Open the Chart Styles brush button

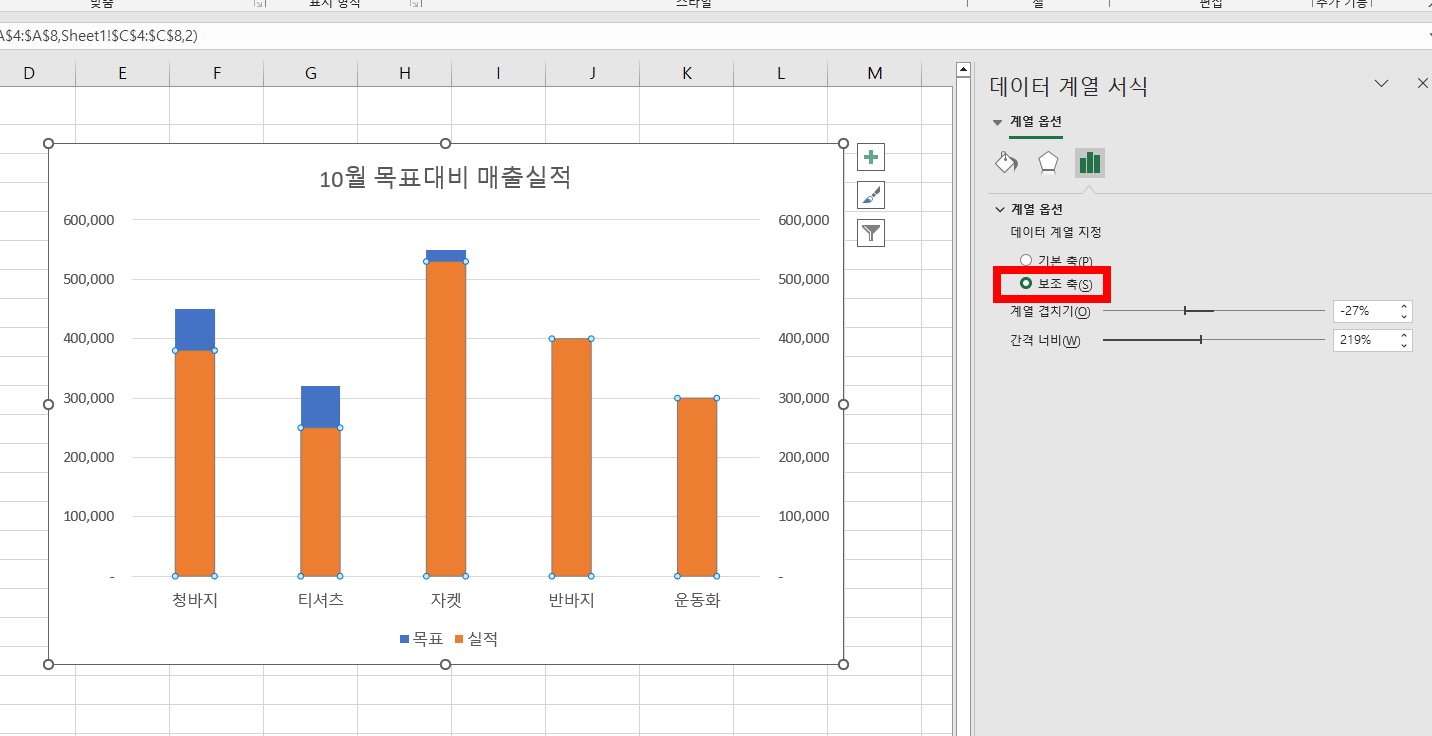[x=871, y=195]
